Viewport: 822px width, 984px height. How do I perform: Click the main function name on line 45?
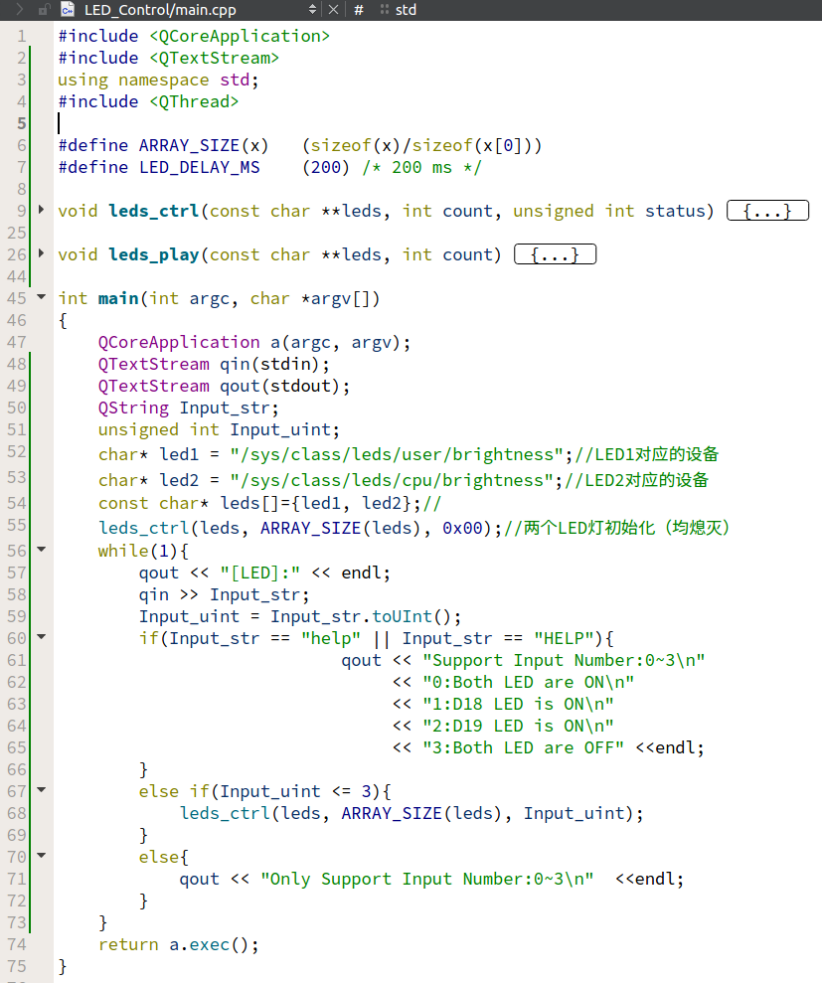click(118, 299)
